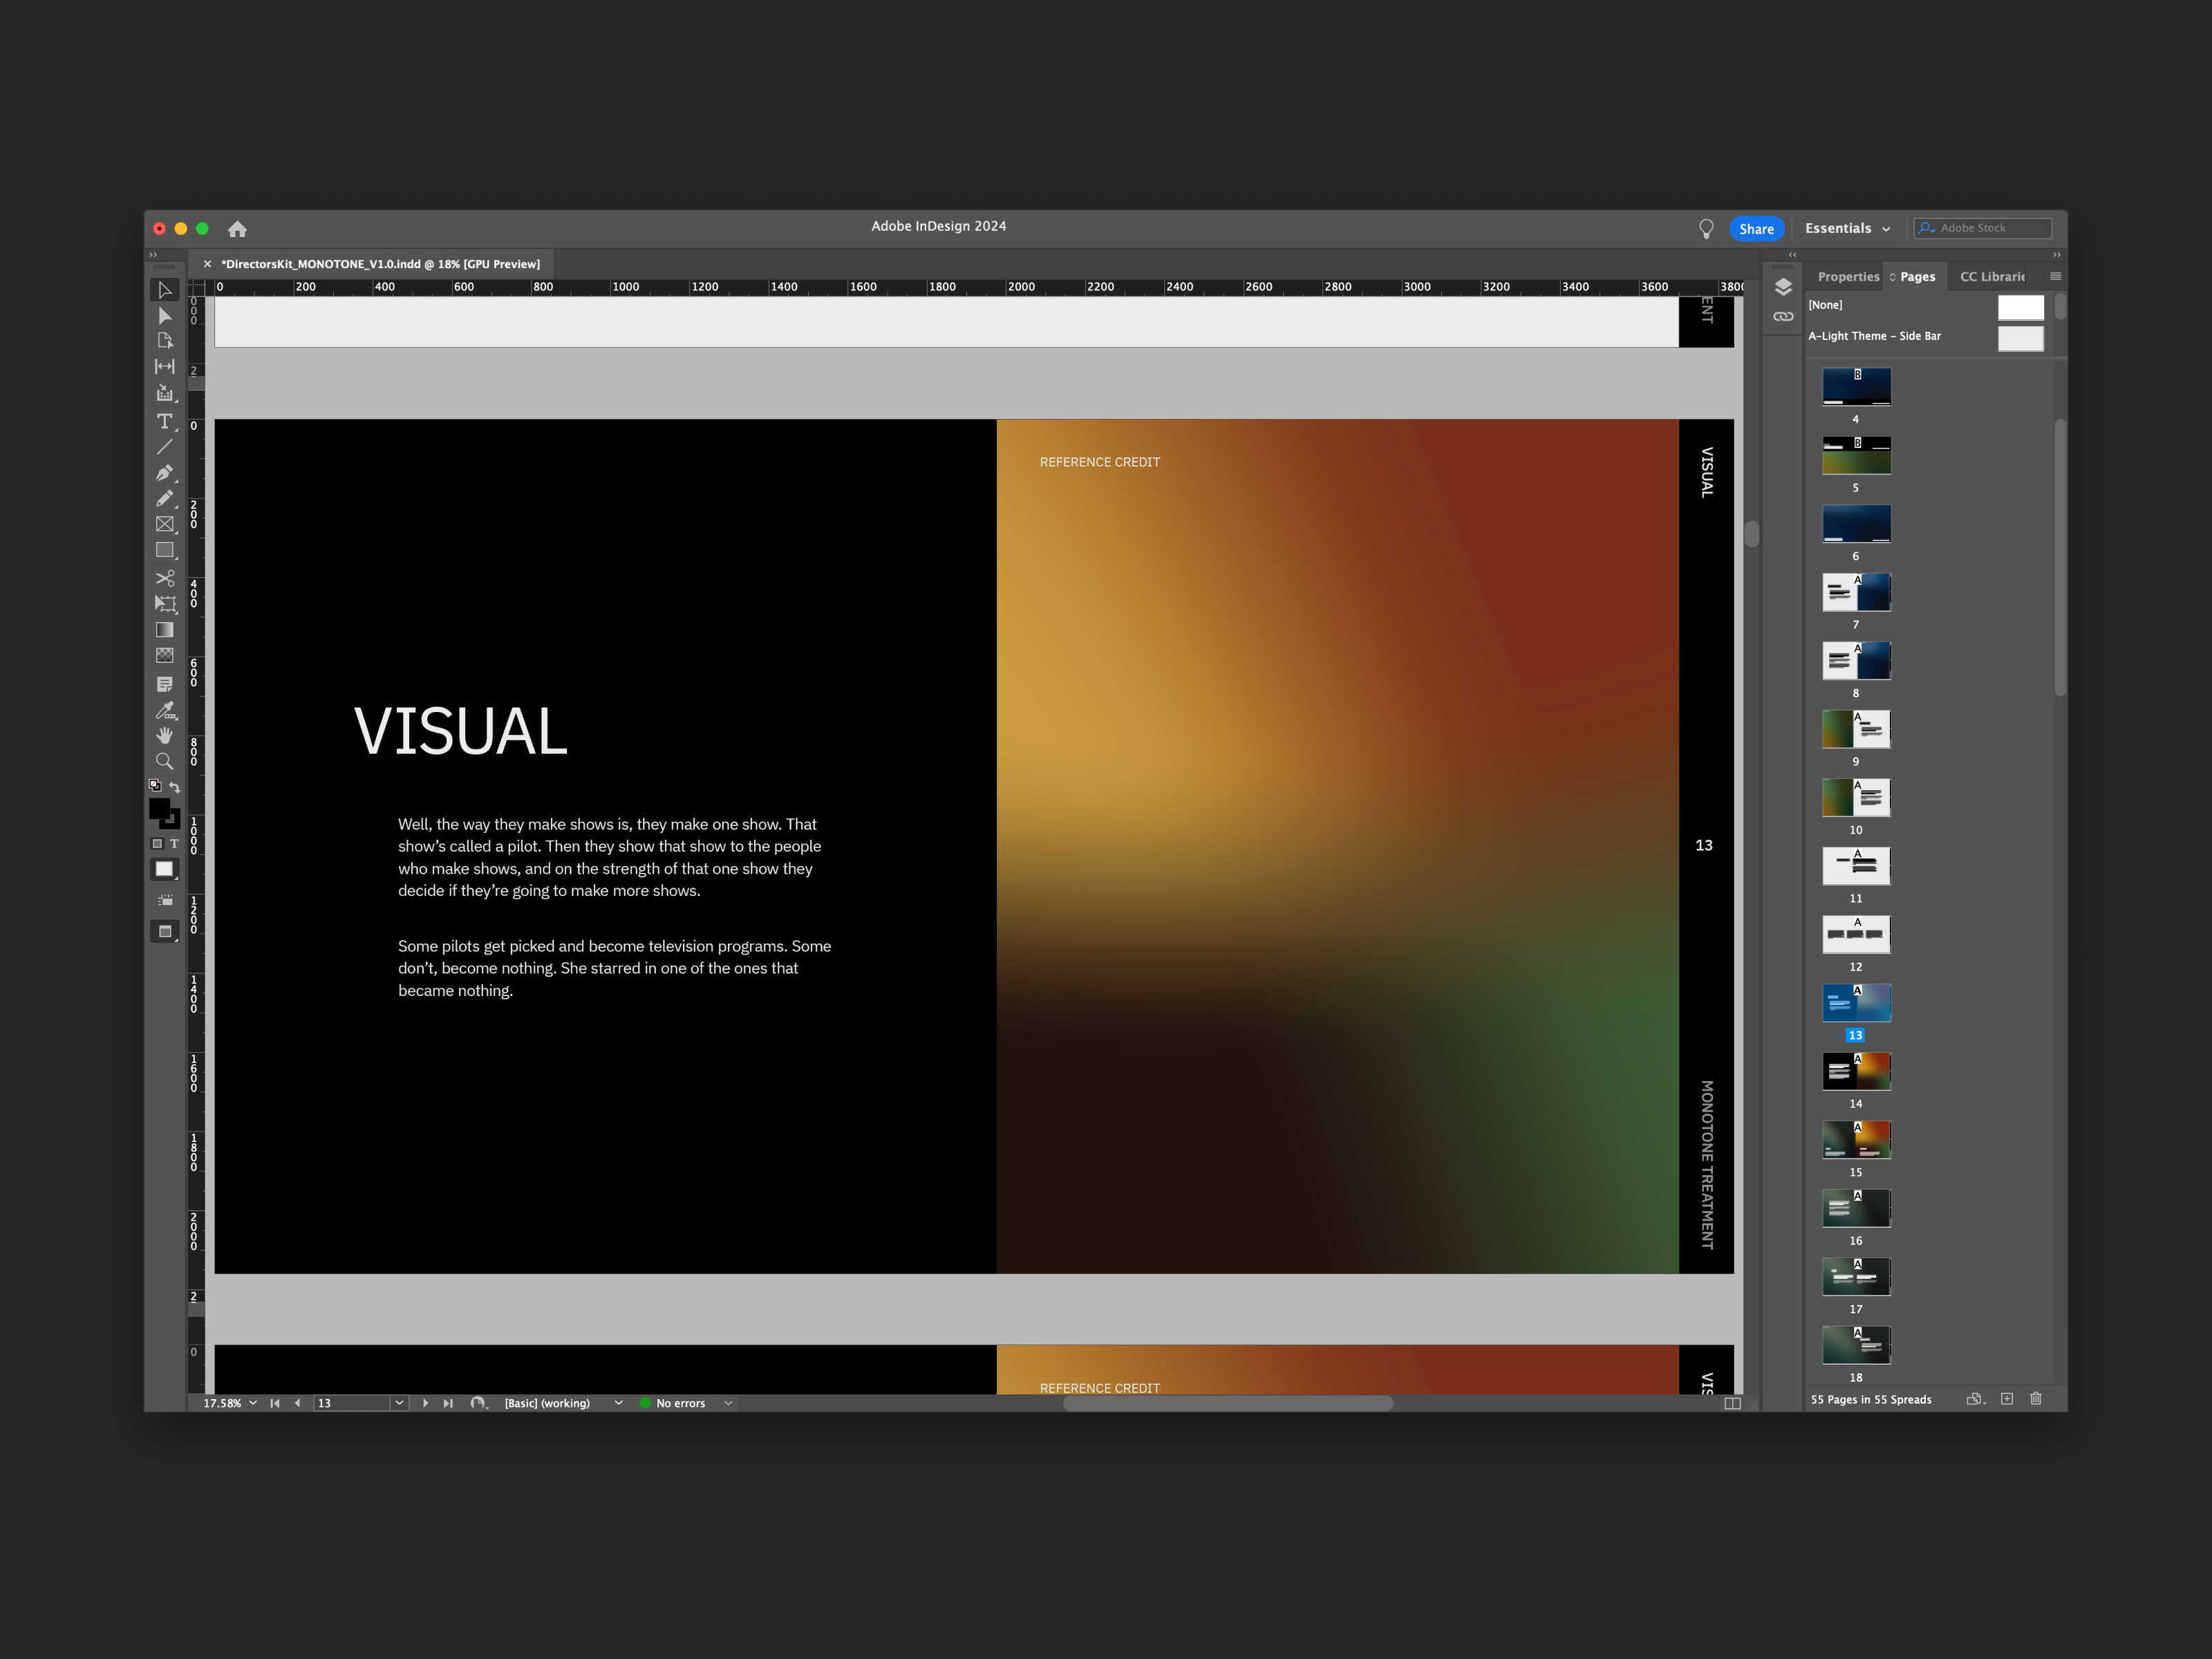Switch to the CC Libraries tab
This screenshot has height=1659, width=2212.
1992,277
